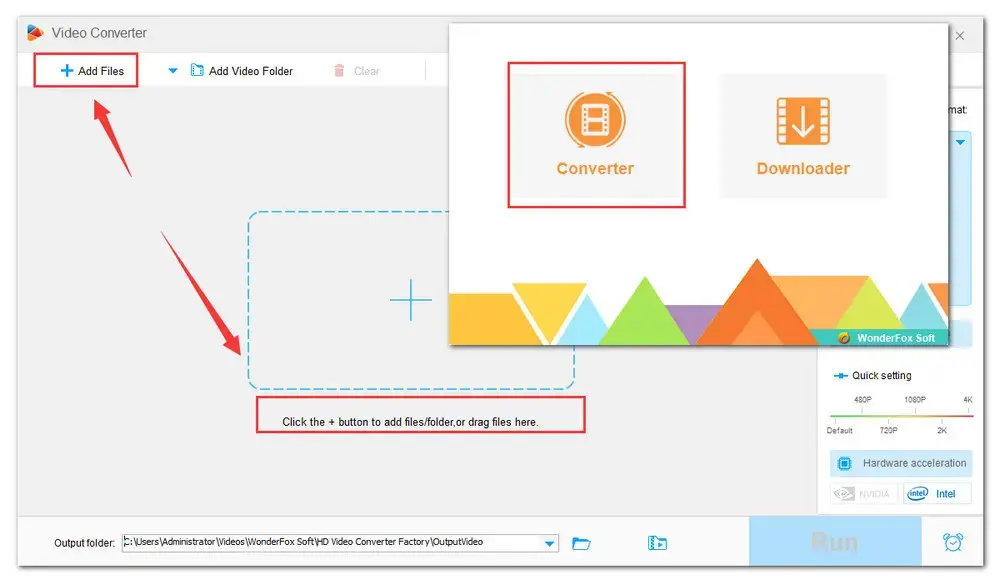The width and height of the screenshot is (1000, 580).
Task: Click Add Video Folder
Action: coord(242,71)
